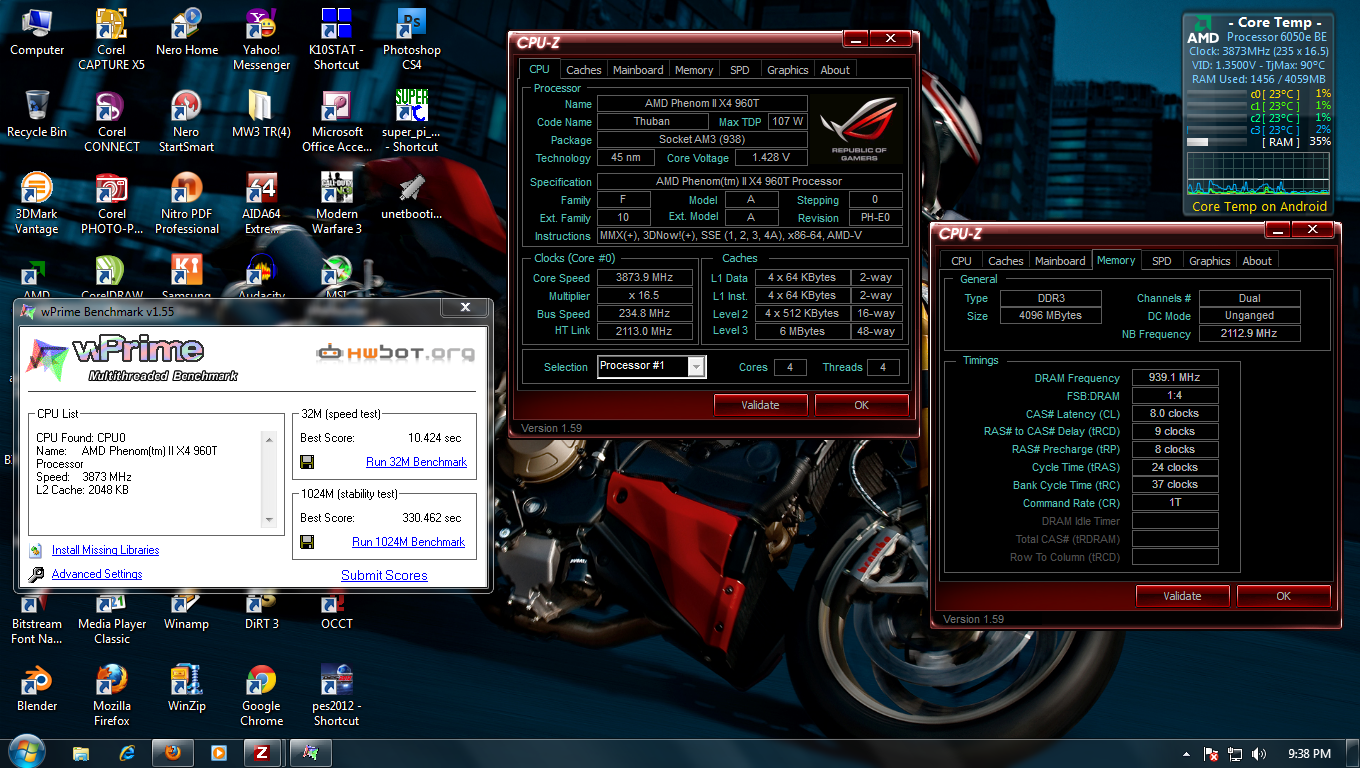
Task: Open unetbootin desktop icon
Action: (411, 196)
